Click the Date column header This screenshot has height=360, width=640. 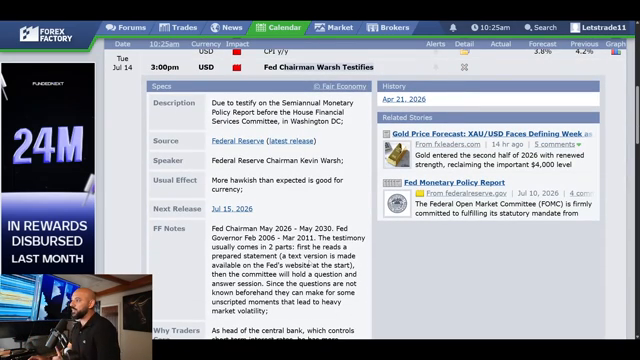[x=122, y=44]
